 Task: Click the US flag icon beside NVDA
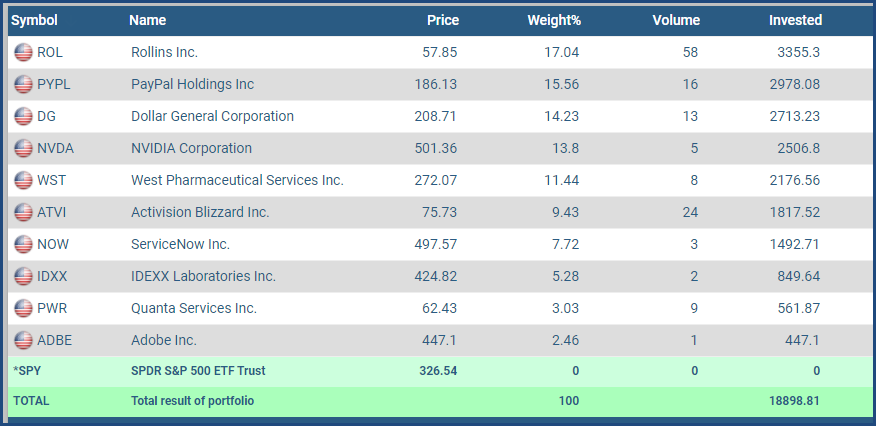pyautogui.click(x=23, y=148)
